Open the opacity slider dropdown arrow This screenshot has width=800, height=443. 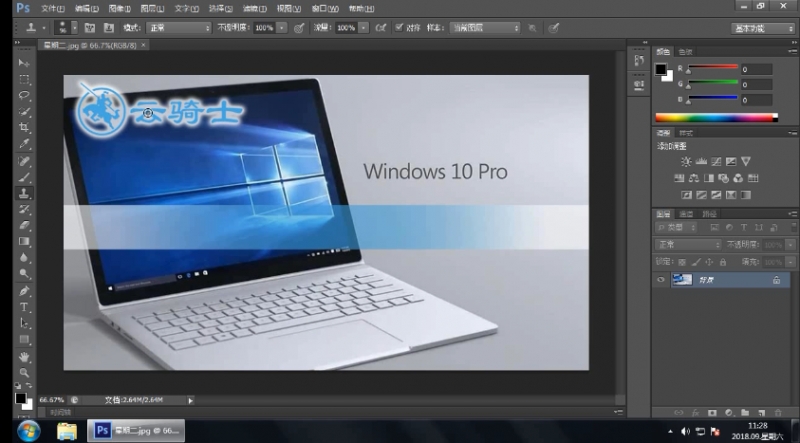[x=282, y=28]
